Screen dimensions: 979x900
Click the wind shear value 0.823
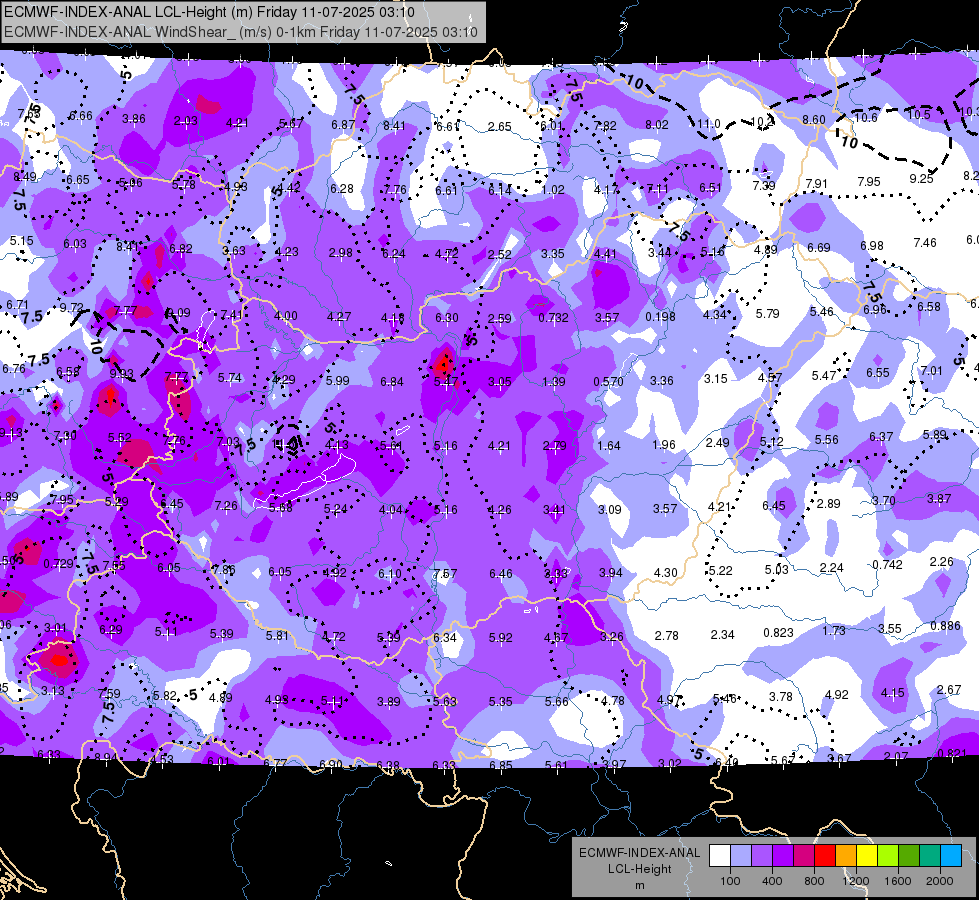tap(778, 633)
